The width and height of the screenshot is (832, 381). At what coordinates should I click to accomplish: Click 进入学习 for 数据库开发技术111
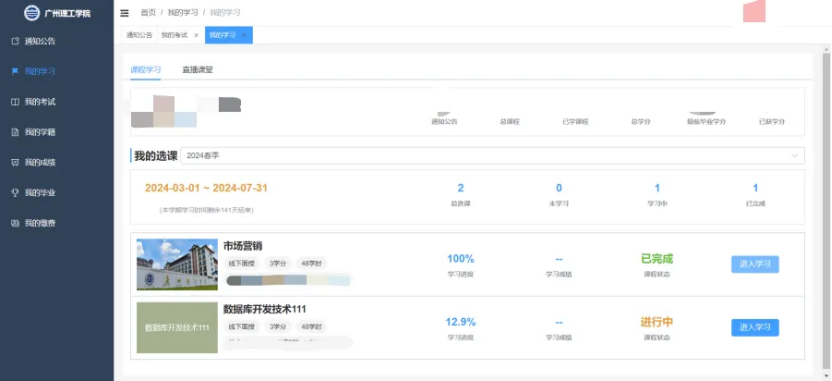(755, 327)
